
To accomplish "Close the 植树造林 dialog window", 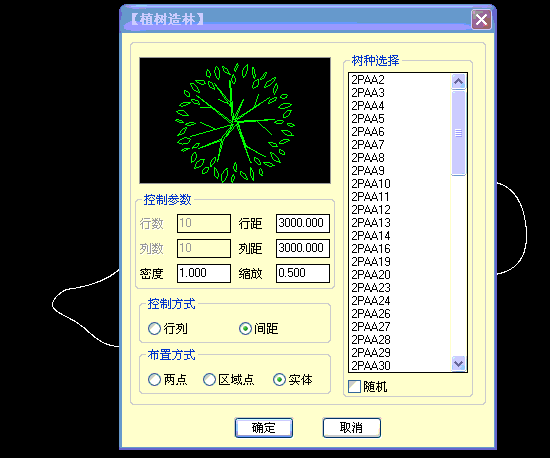I will pos(481,19).
